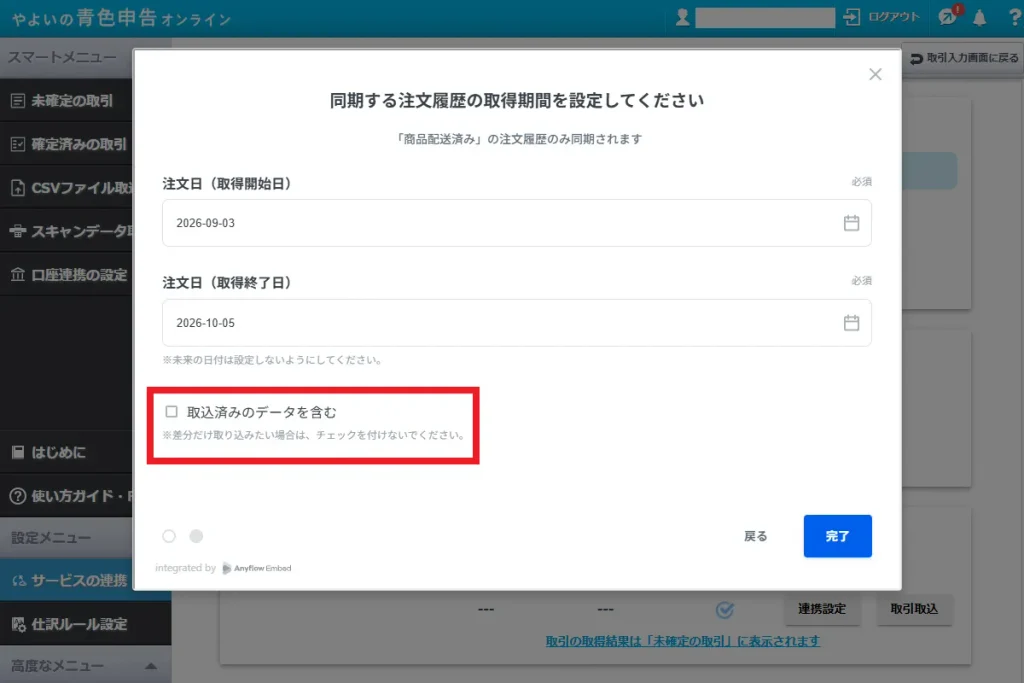Viewport: 1024px width, 683px height.
Task: Click the 完了 button
Action: click(837, 536)
